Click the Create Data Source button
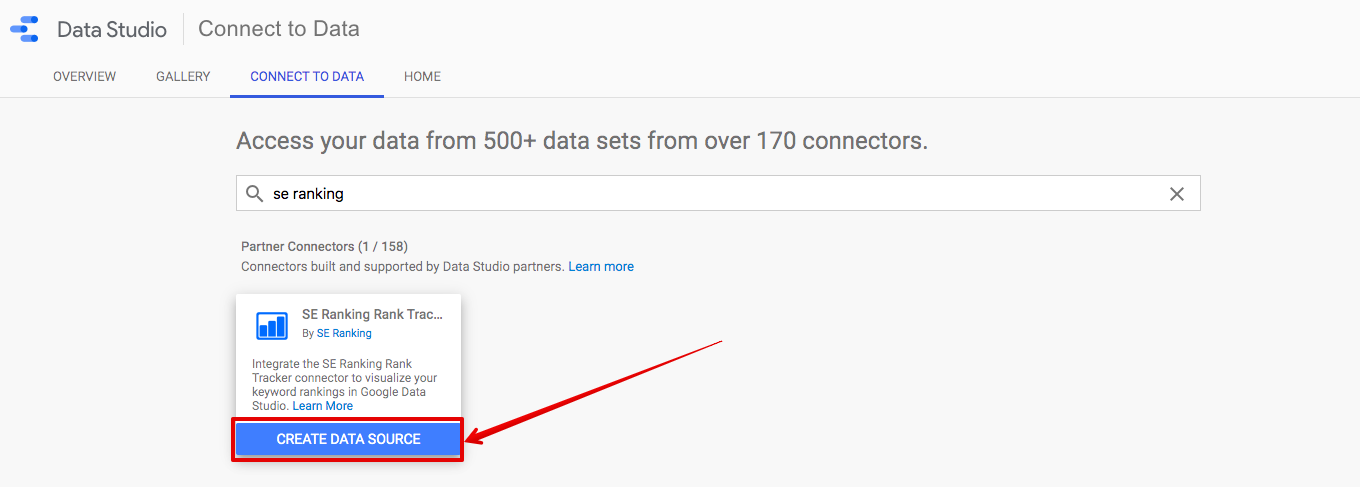The image size is (1360, 487). coord(348,439)
